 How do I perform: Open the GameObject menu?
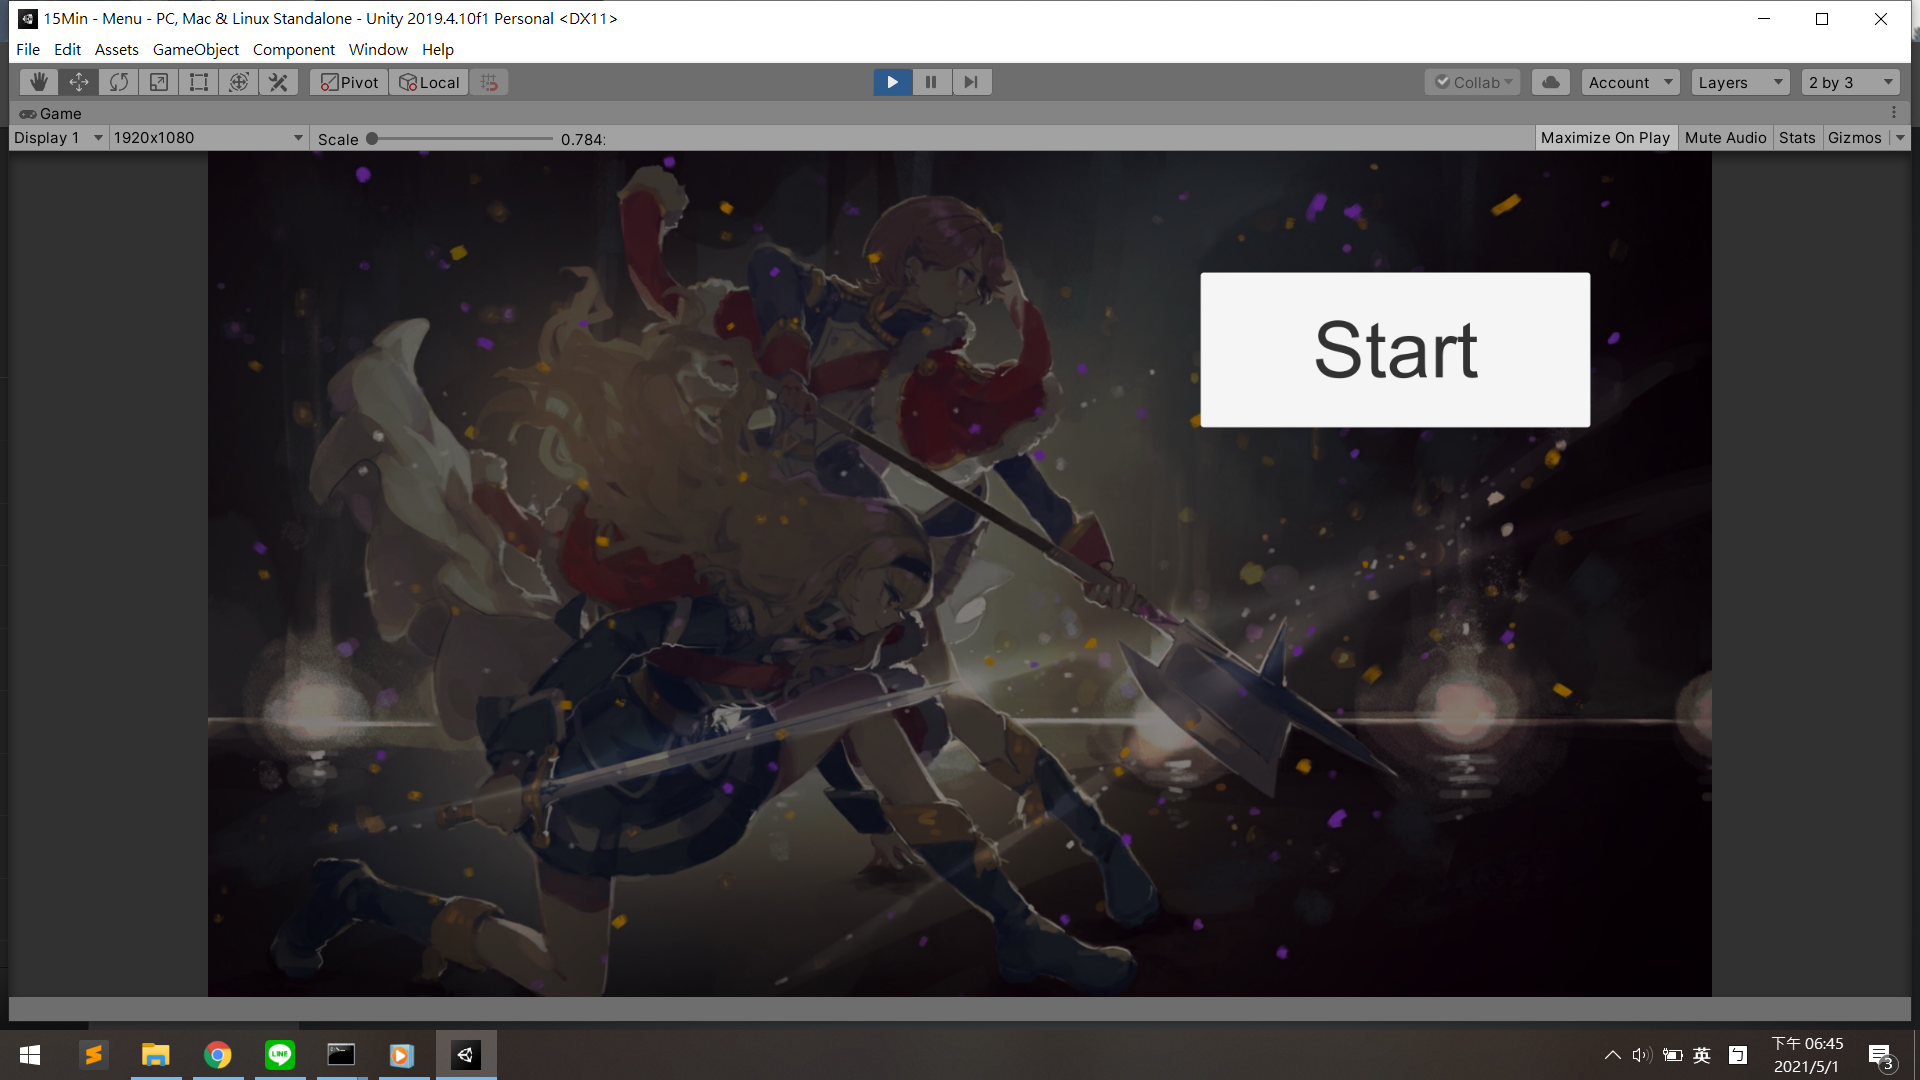pos(195,49)
